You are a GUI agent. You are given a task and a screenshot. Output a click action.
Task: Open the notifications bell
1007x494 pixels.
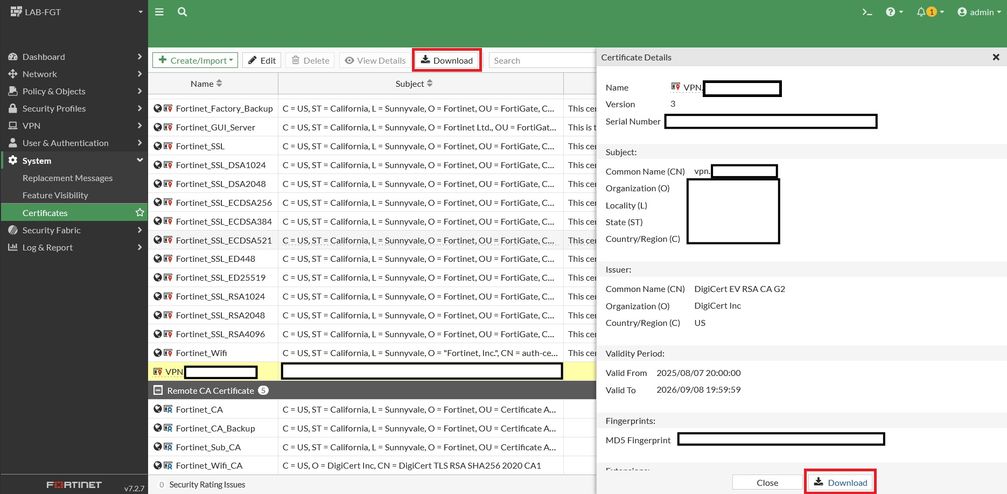pos(929,12)
